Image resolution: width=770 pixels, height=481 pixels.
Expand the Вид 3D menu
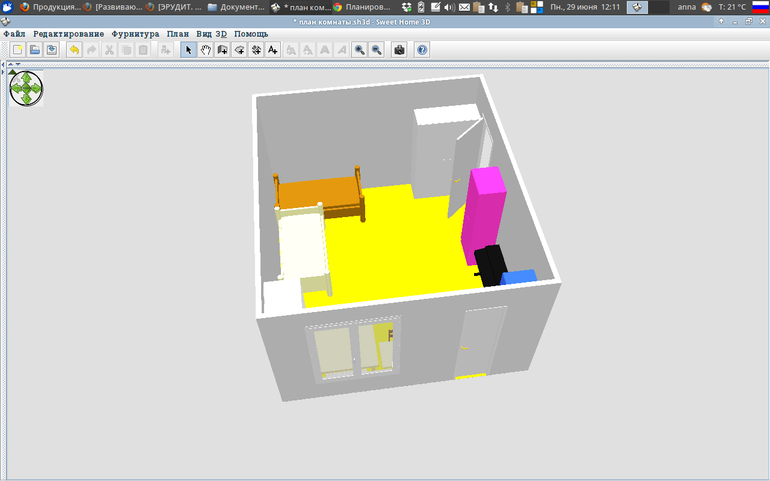tap(212, 34)
